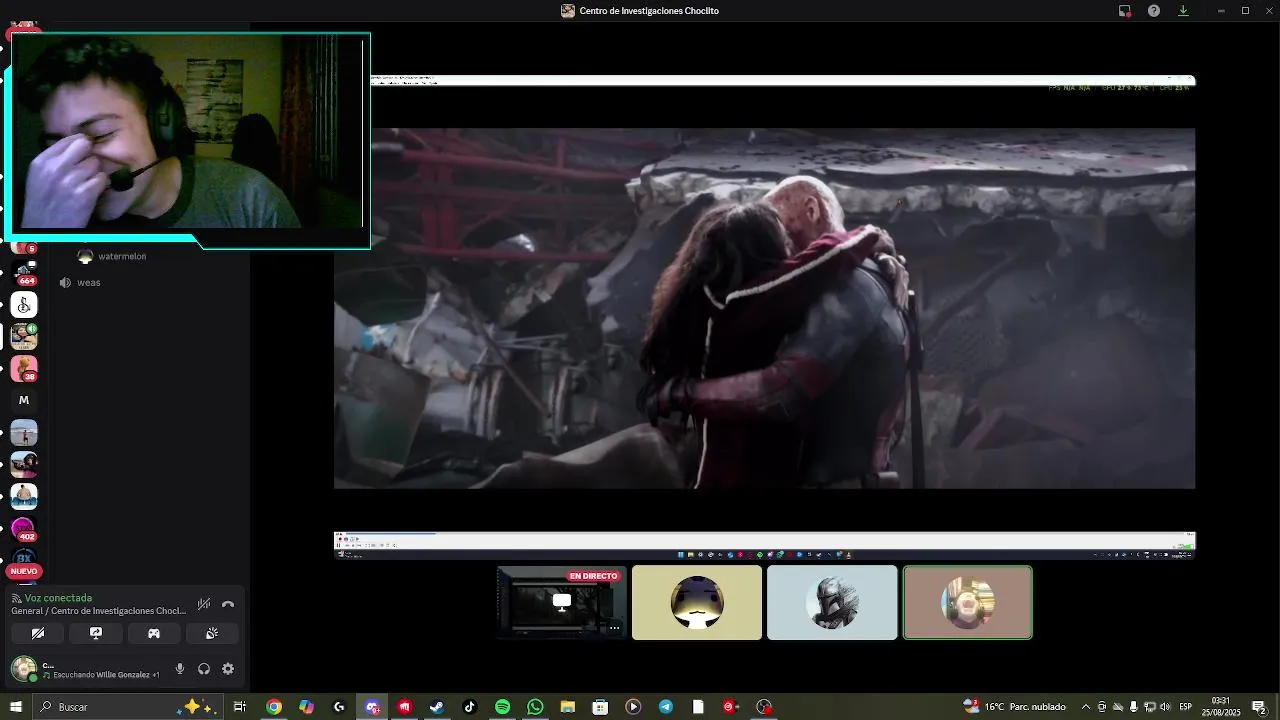The image size is (1280, 720).
Task: Open Spotify from the taskbar
Action: [502, 707]
